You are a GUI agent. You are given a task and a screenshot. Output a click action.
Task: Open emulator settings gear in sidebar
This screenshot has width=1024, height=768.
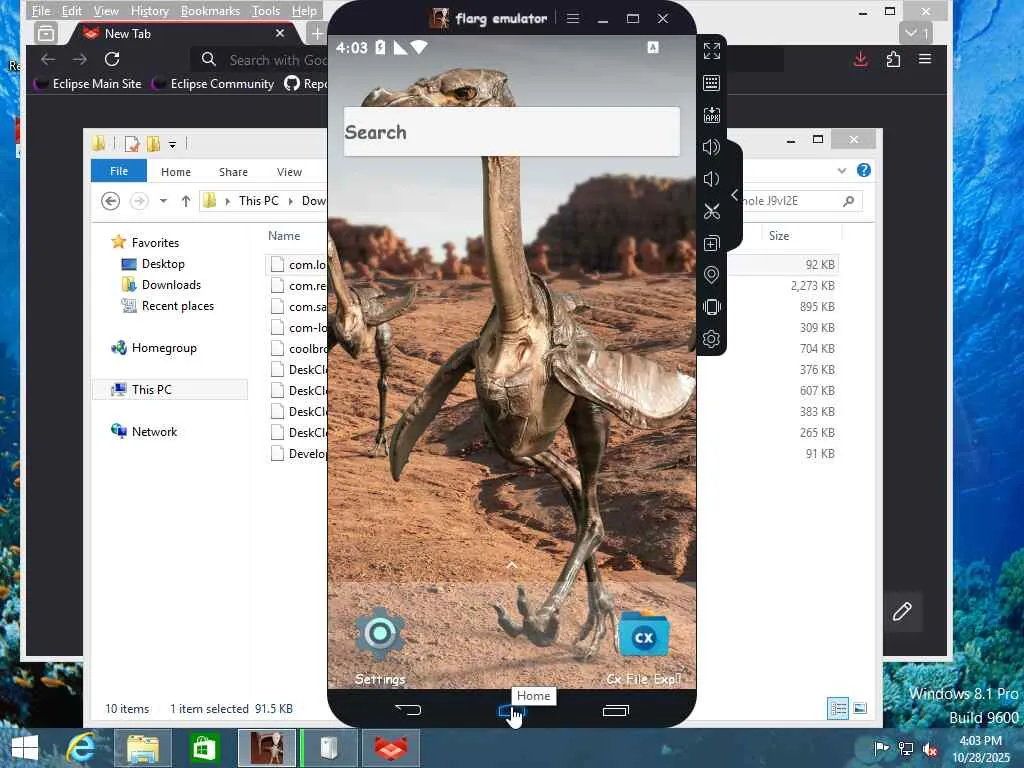[711, 339]
